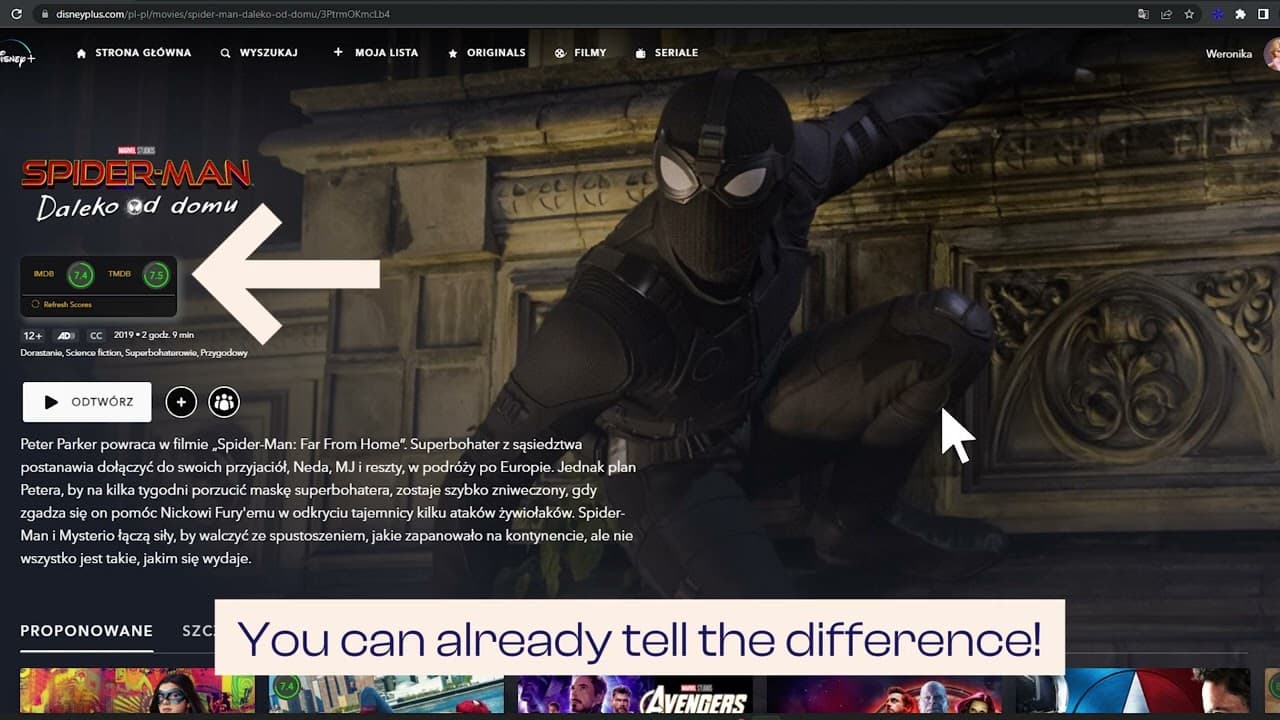The width and height of the screenshot is (1280, 720).
Task: Open the Thanos purple-faced movie thumbnail
Action: pos(884,691)
